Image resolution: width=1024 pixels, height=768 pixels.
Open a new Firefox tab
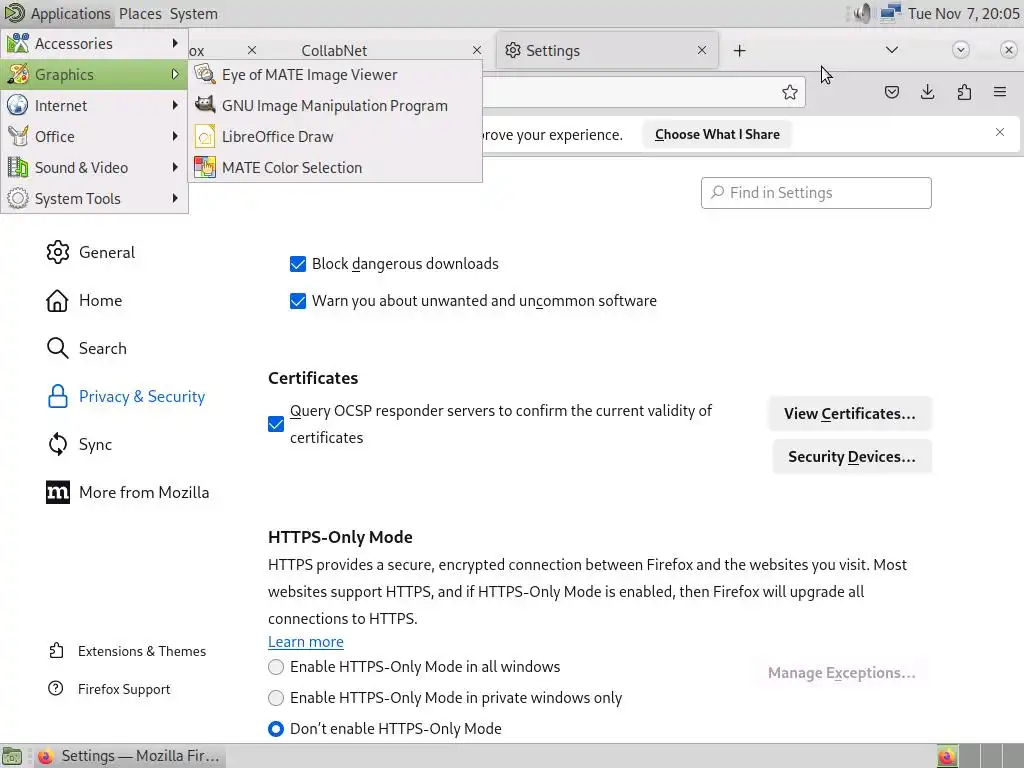coord(739,51)
